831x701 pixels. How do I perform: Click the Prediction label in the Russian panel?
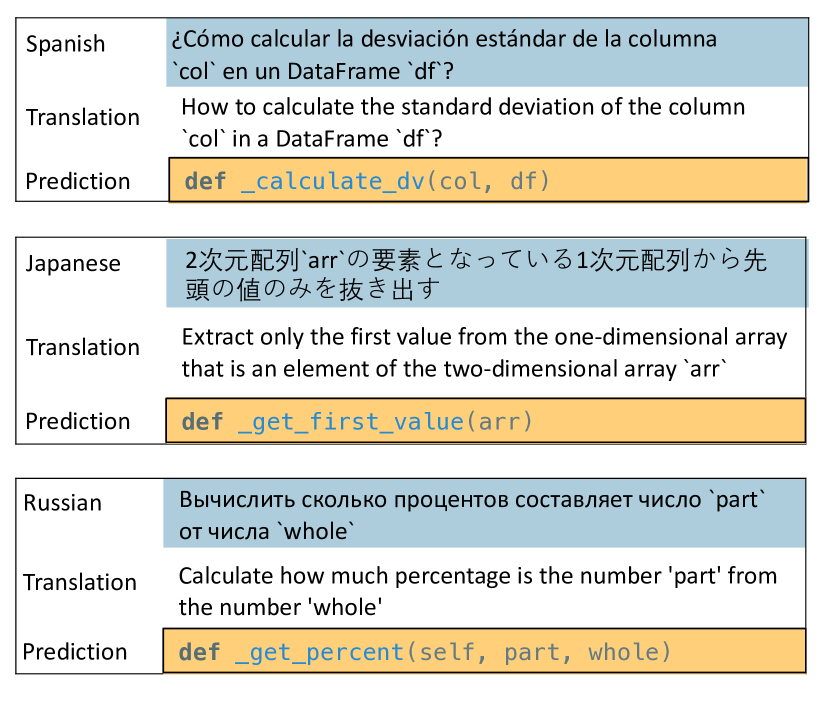76,652
